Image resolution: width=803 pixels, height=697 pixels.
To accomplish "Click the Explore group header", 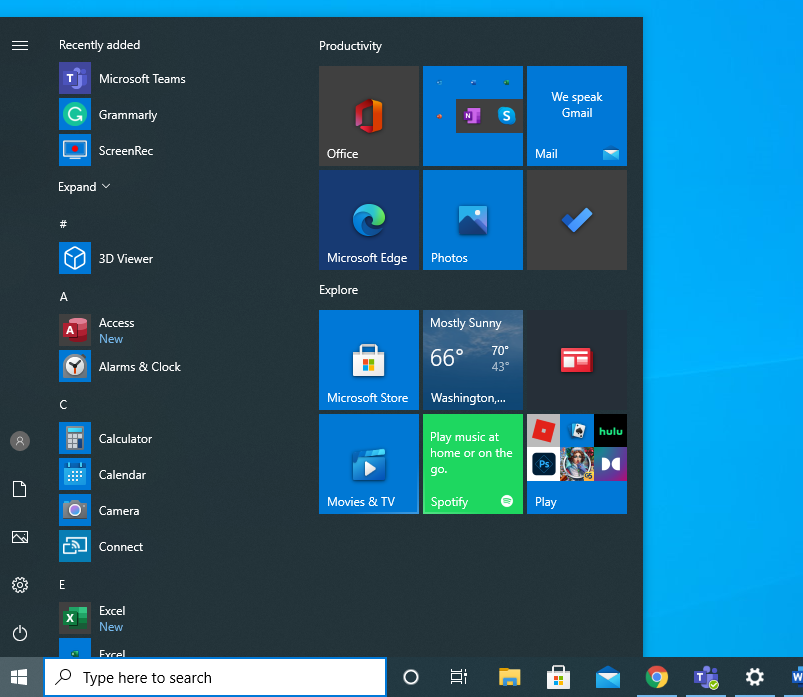I will (x=339, y=290).
